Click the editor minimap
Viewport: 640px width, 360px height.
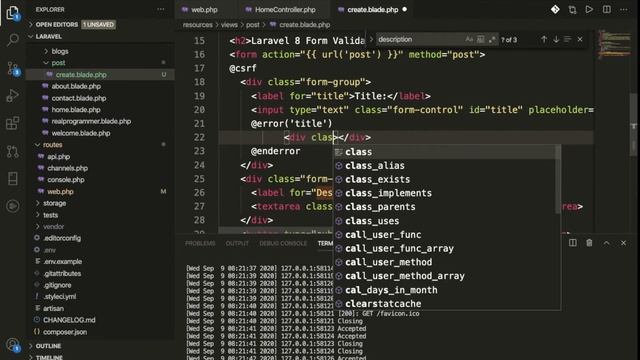pos(614,44)
